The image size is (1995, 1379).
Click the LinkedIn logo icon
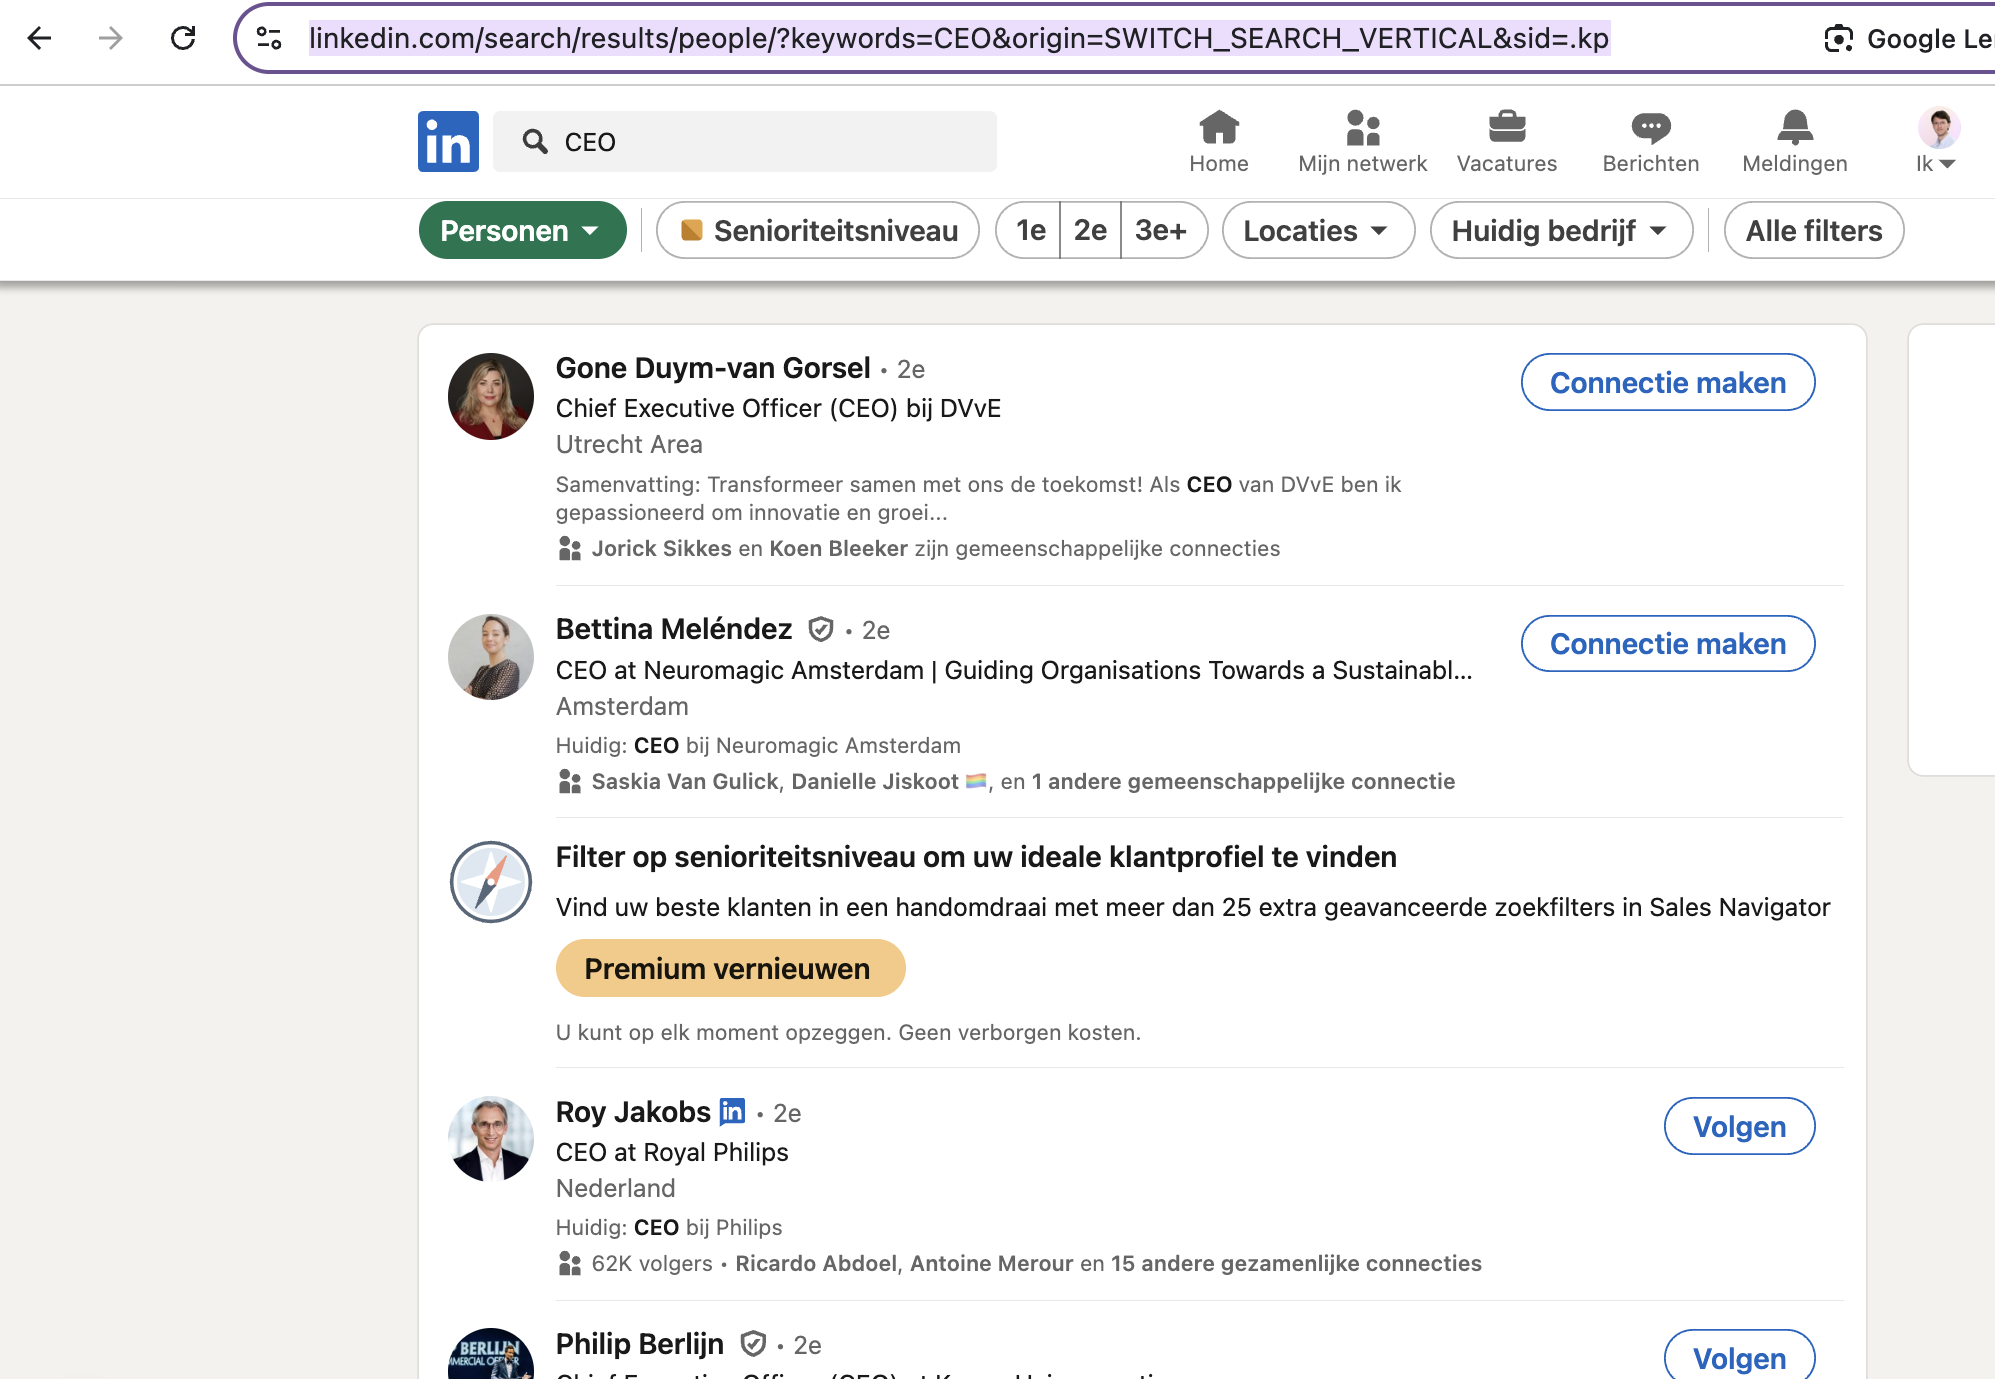click(448, 142)
